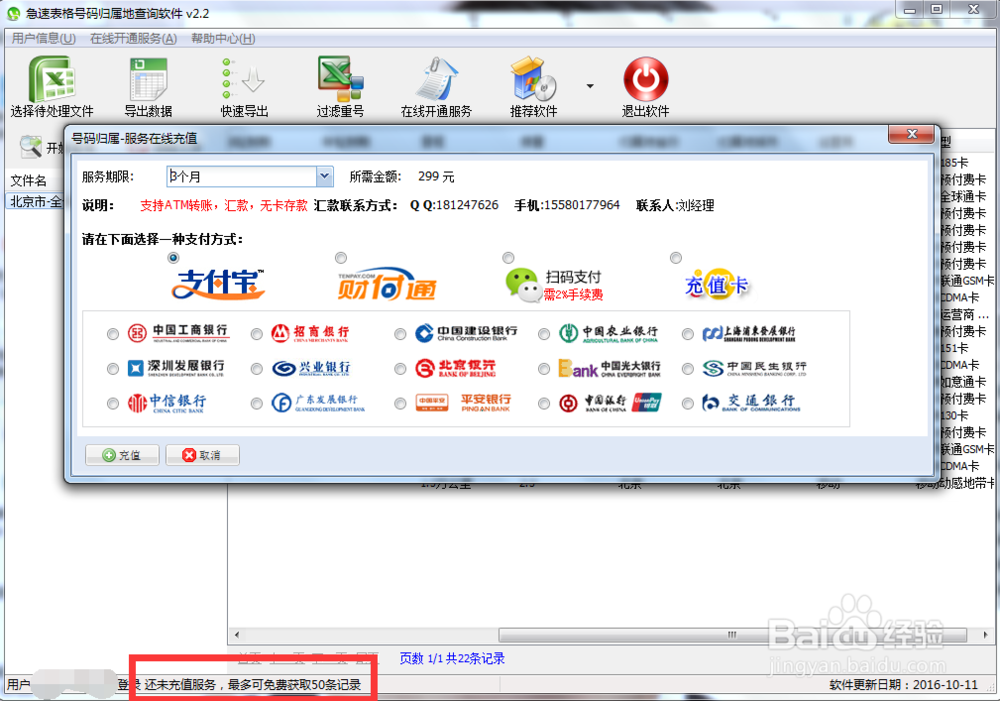Image resolution: width=1000 pixels, height=701 pixels.
Task: Click the 页数 1/1 共22条记录 text
Action: point(452,658)
